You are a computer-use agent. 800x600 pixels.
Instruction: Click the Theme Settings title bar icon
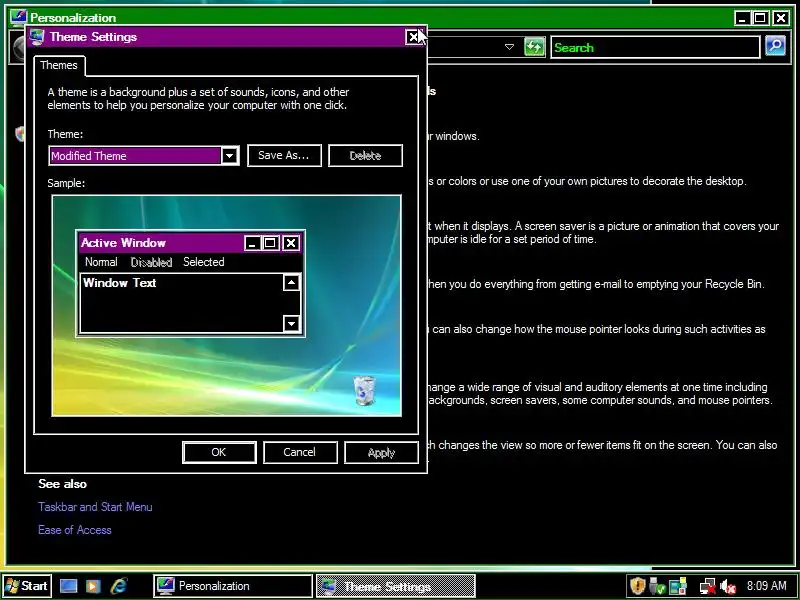37,37
